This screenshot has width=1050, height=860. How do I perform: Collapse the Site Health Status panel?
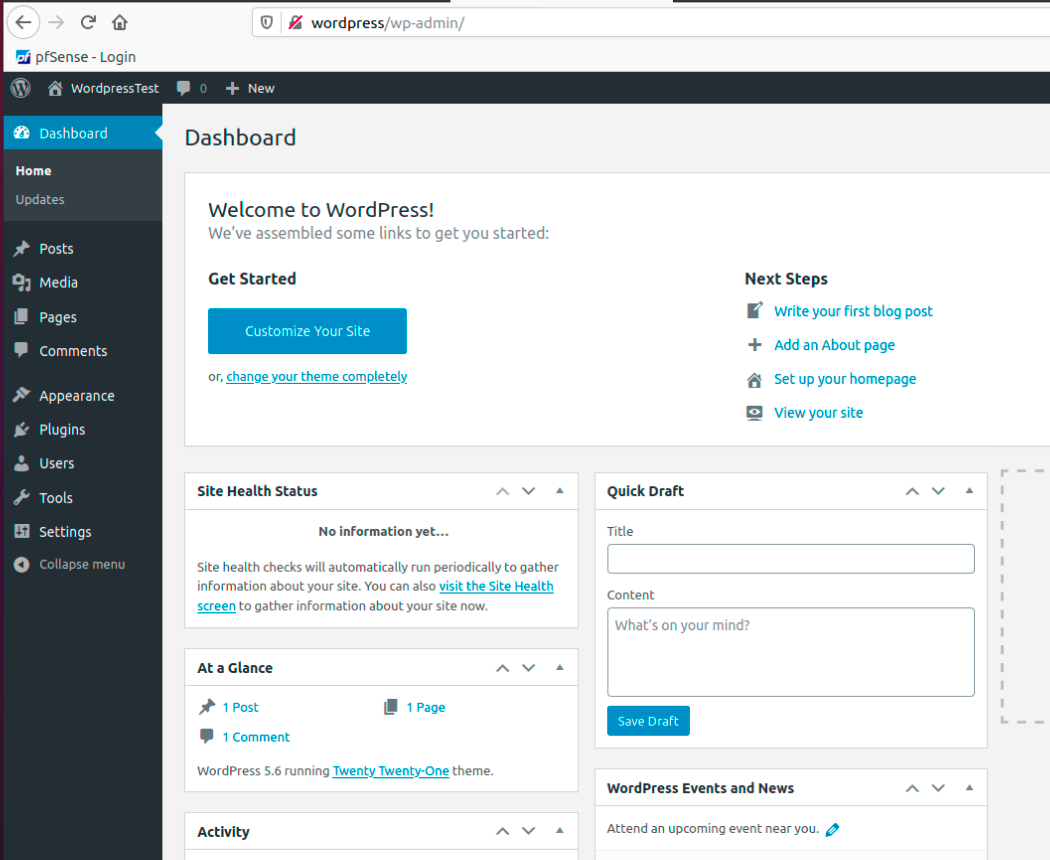(560, 491)
